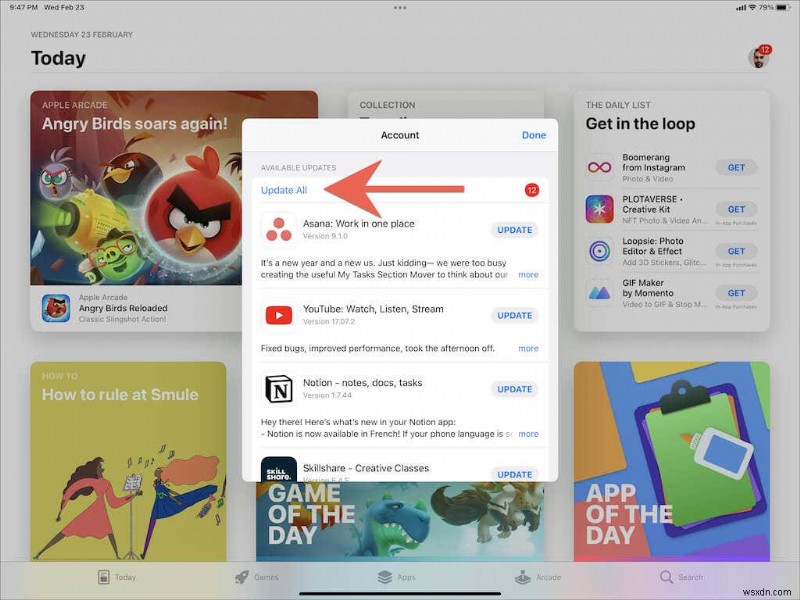The image size is (800, 600).
Task: Tap the GIF Maker by Momento icon
Action: 600,293
